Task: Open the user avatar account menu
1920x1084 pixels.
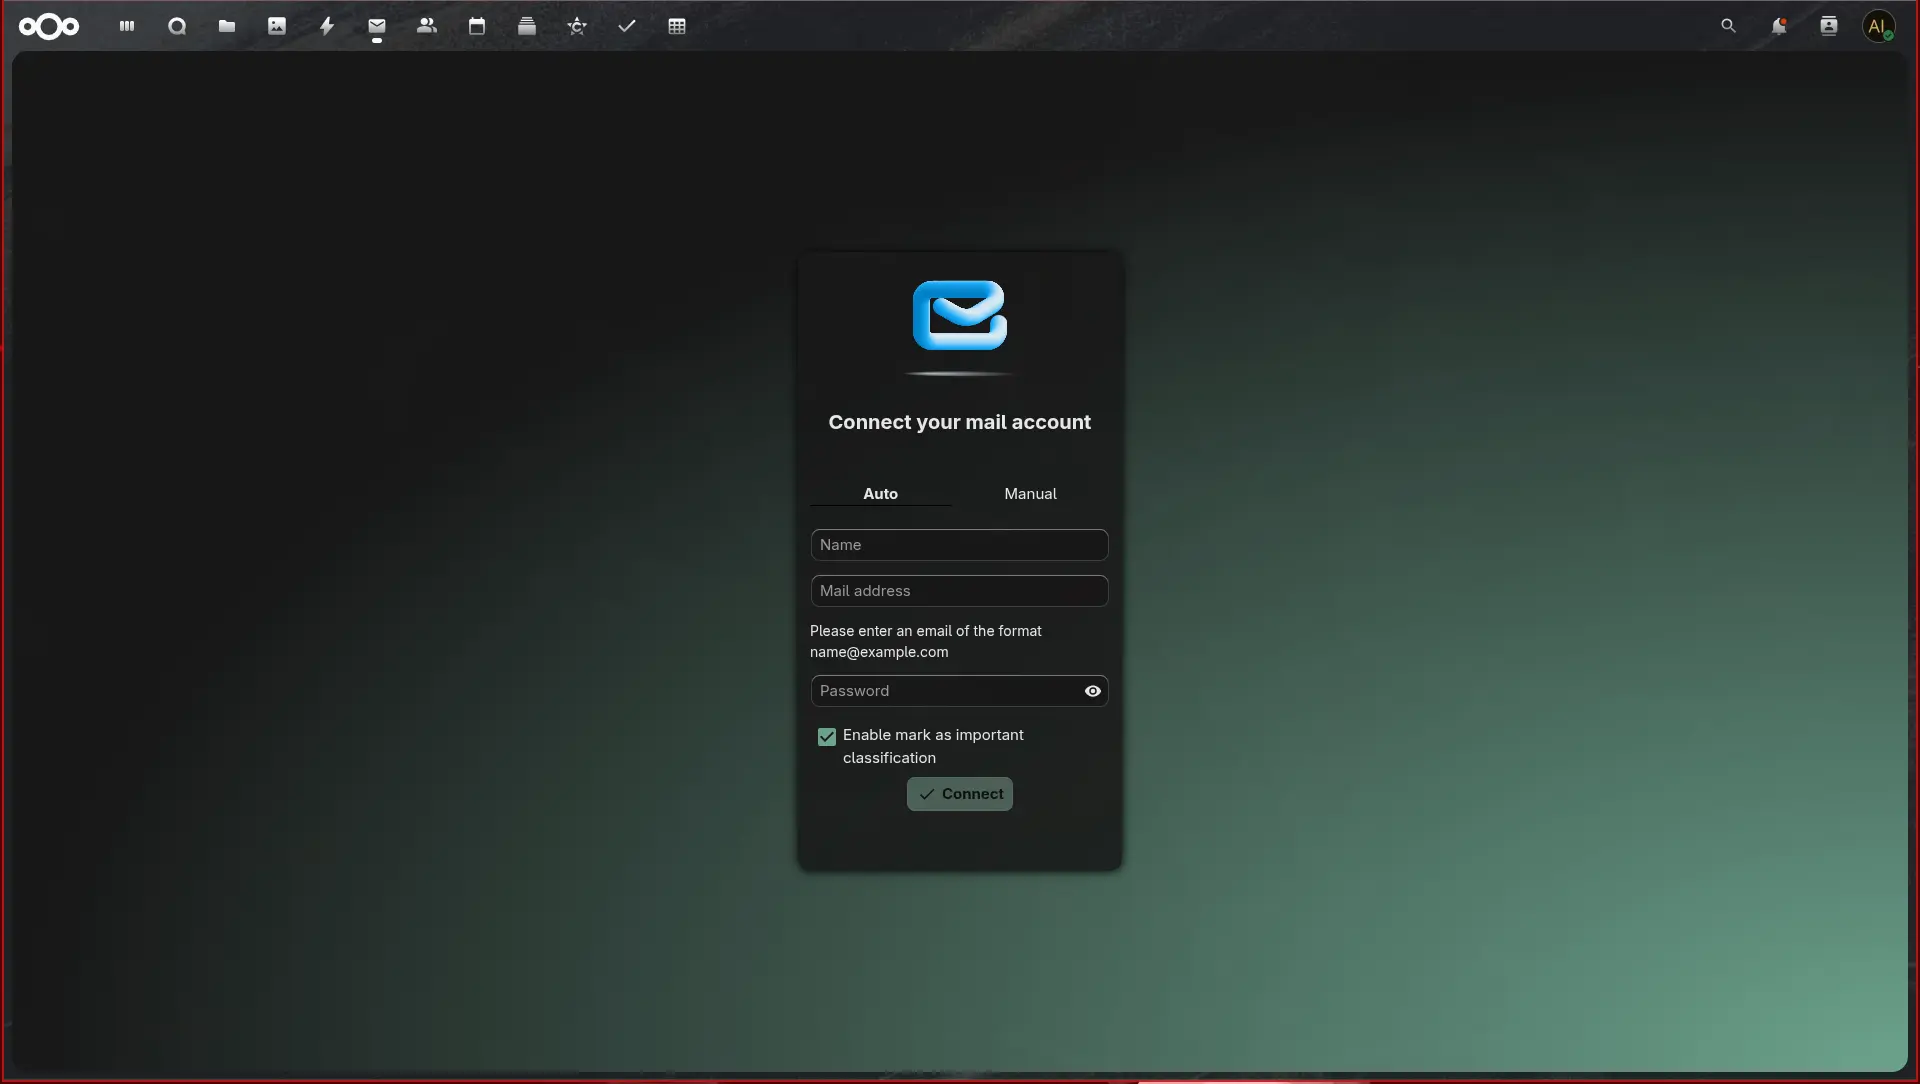Action: pyautogui.click(x=1879, y=26)
